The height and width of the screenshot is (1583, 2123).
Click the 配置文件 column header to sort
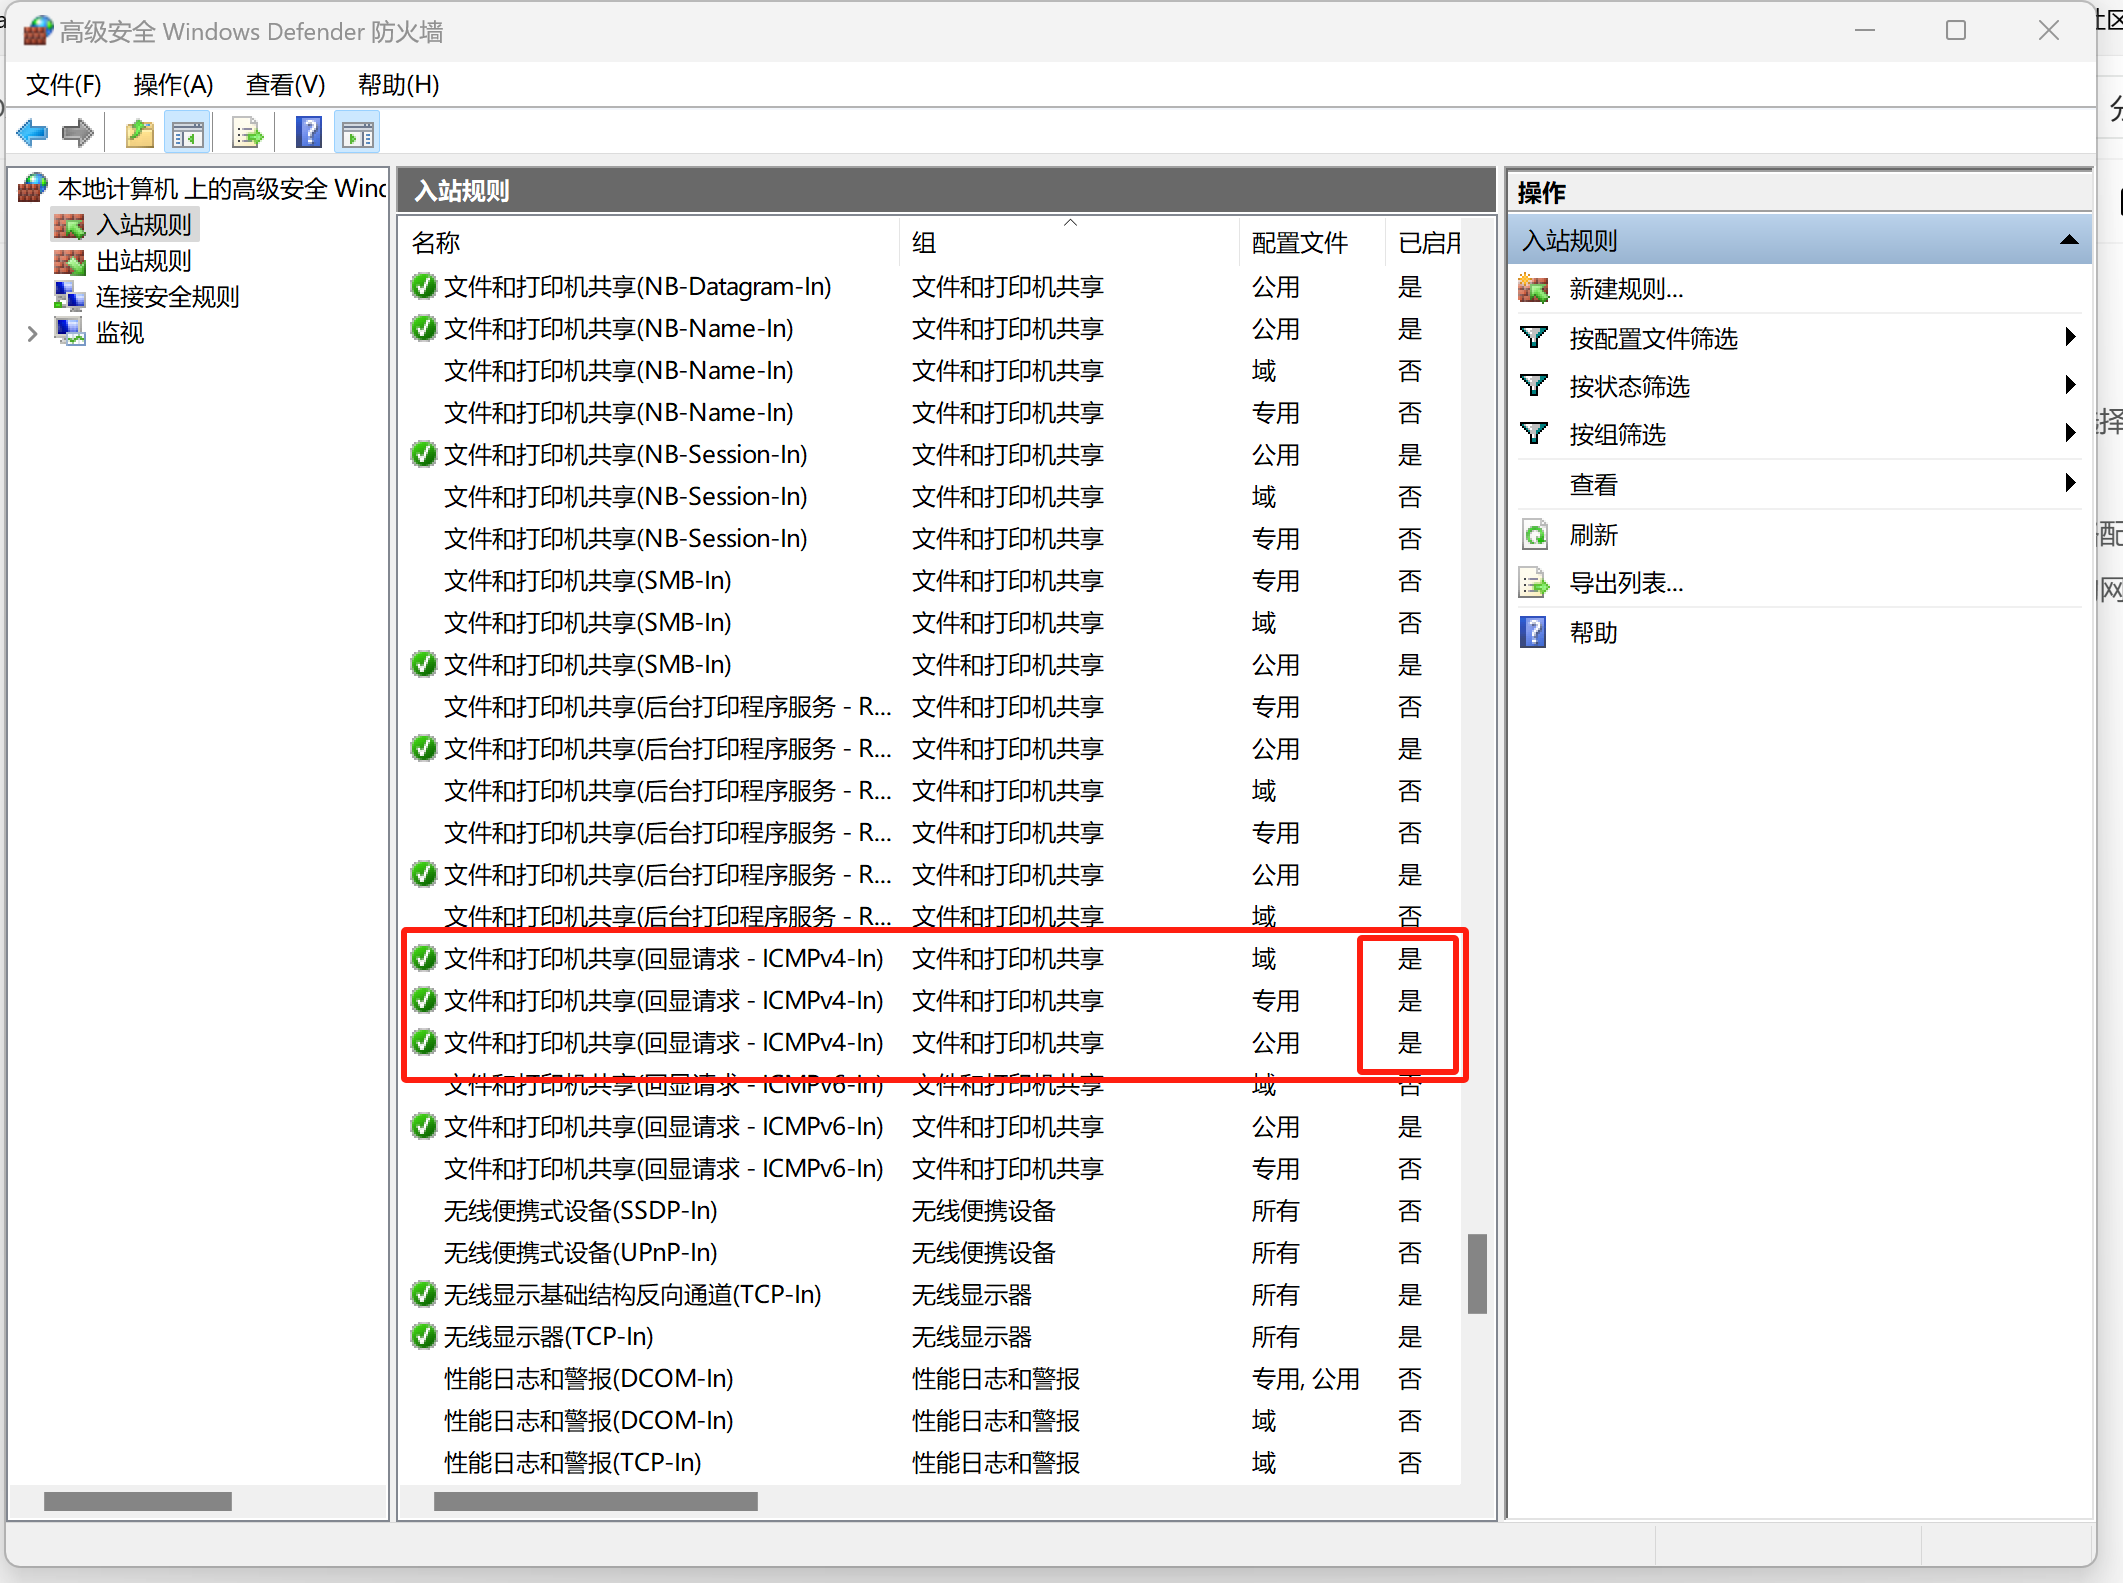(1299, 243)
